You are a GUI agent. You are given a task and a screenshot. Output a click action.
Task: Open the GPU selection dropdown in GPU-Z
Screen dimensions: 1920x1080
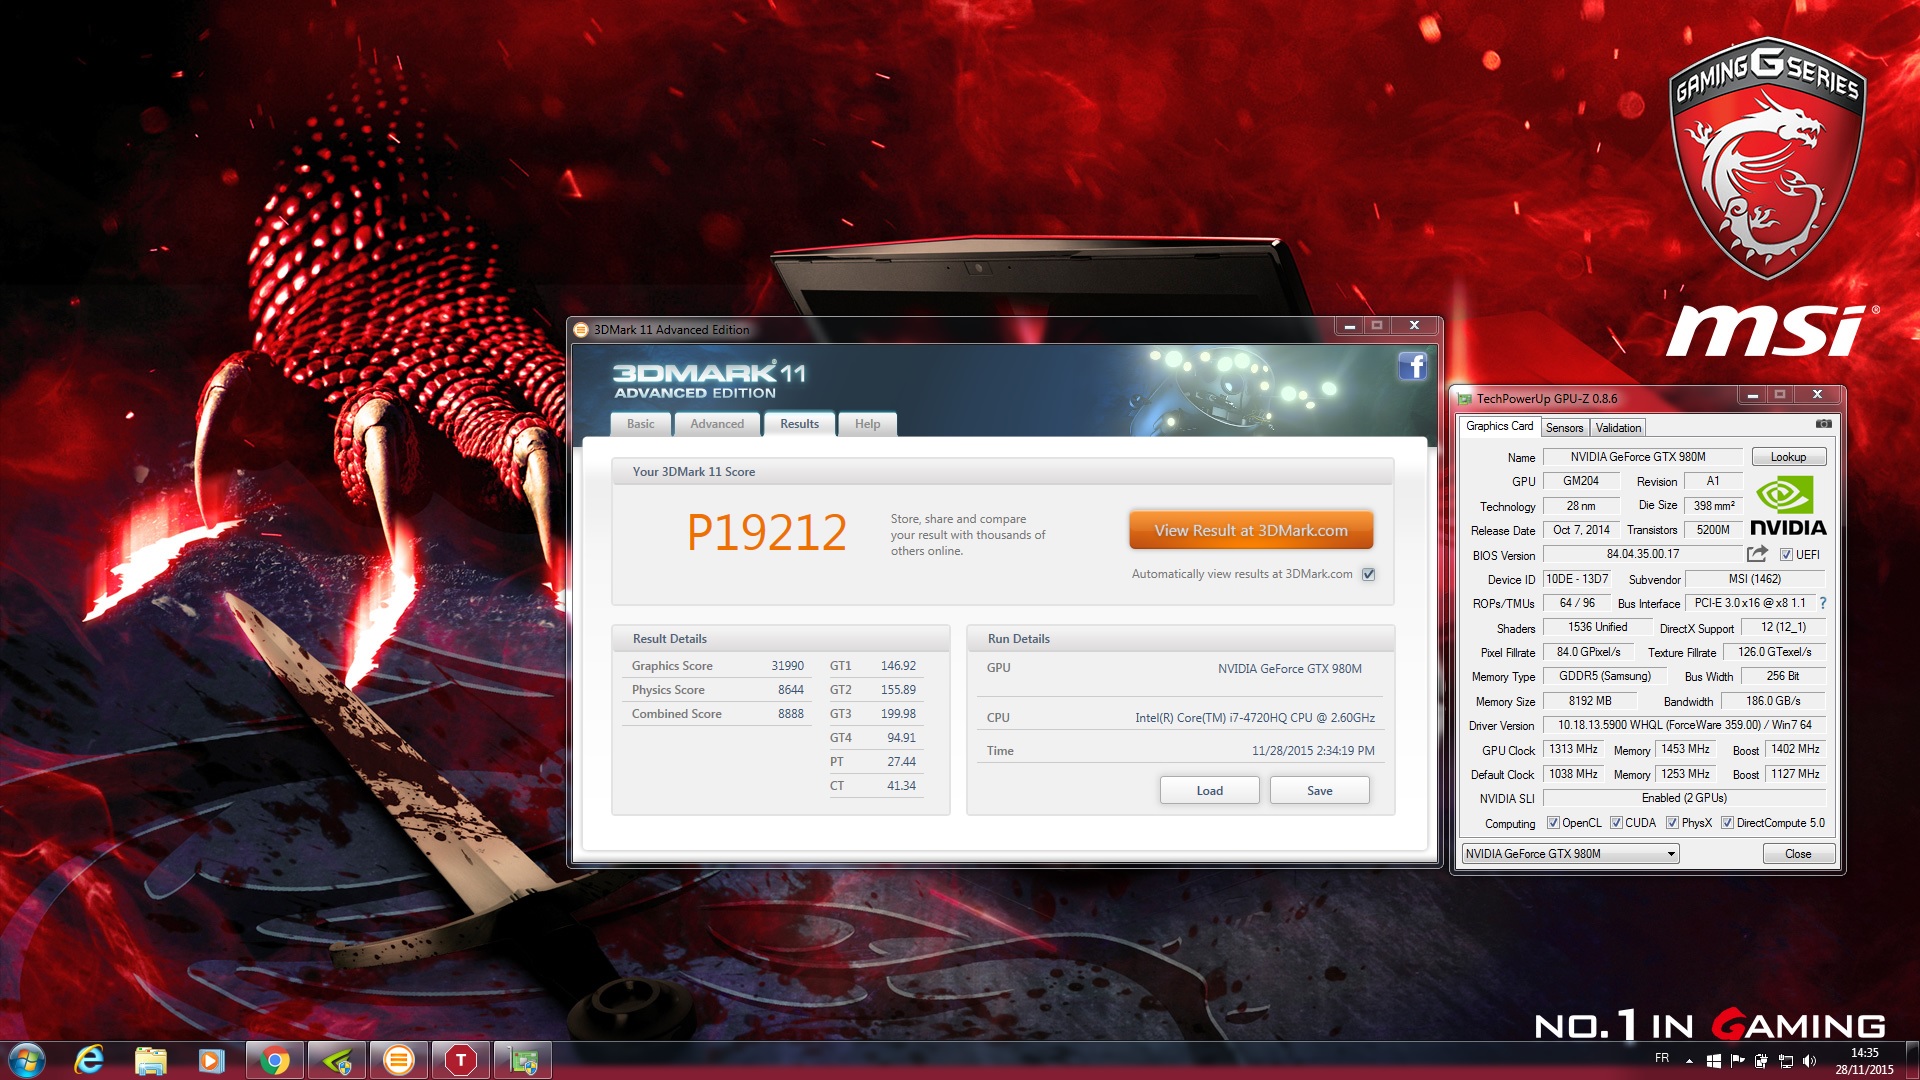tap(1570, 854)
